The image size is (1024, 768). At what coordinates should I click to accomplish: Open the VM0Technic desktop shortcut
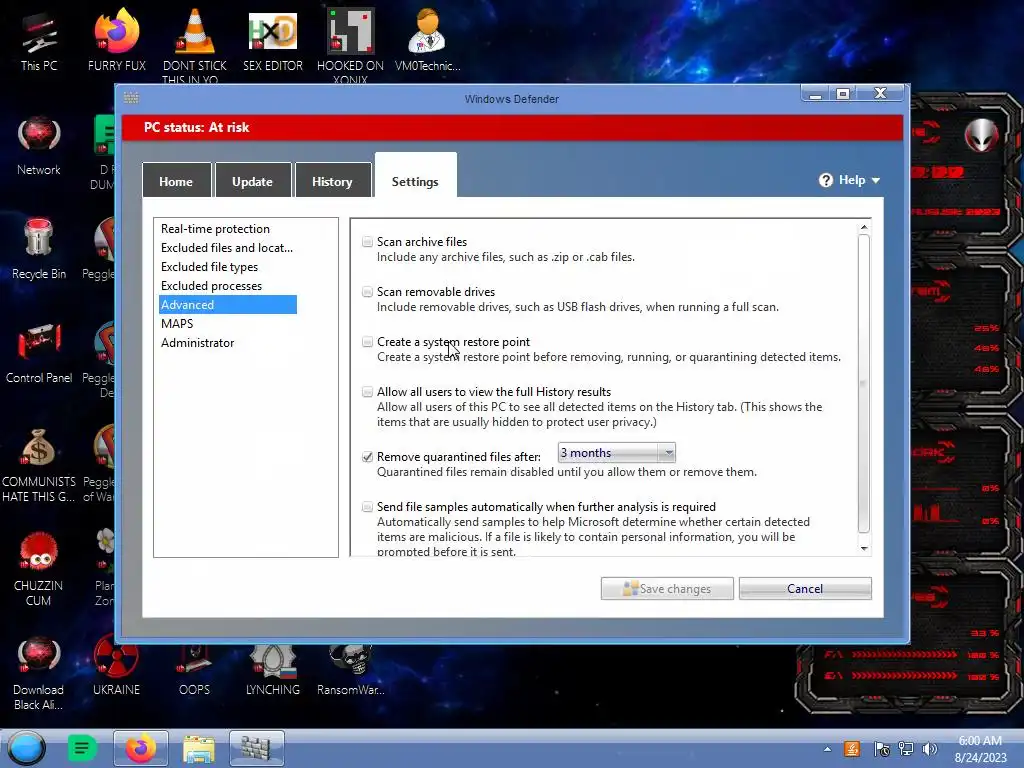pos(427,40)
